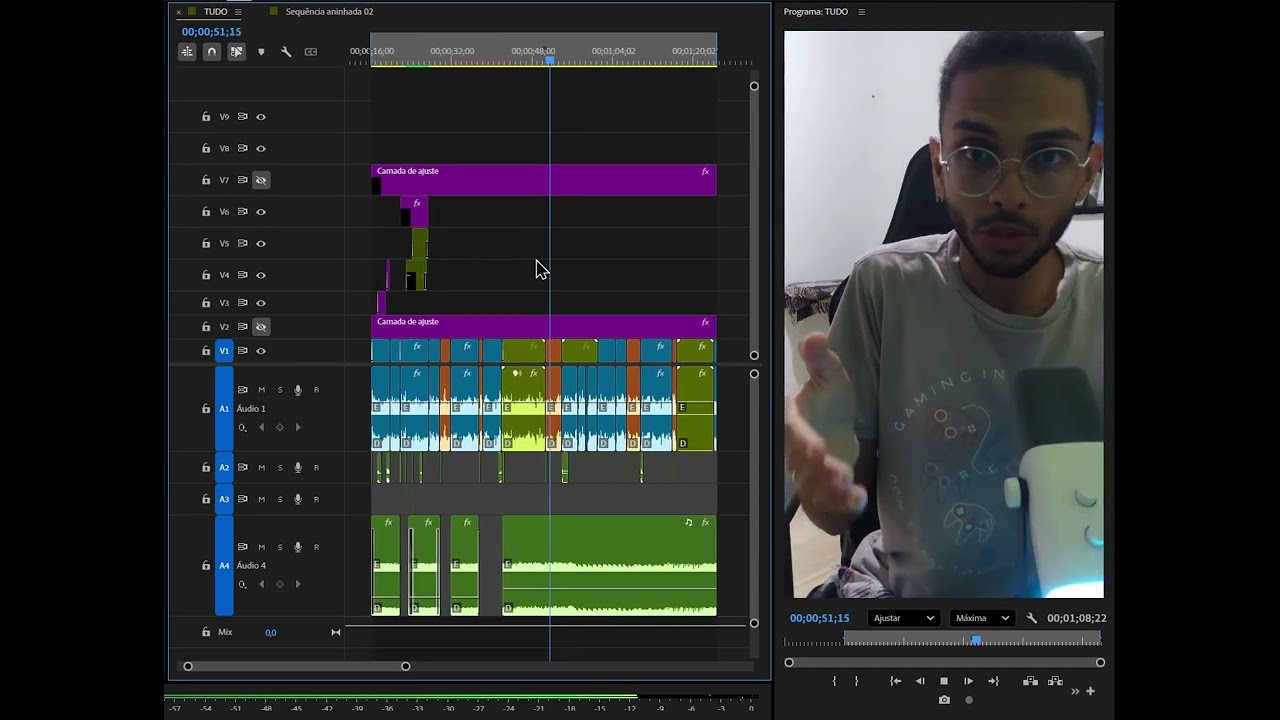Image resolution: width=1280 pixels, height=720 pixels.
Task: Click the captions CC icon
Action: [x=310, y=52]
